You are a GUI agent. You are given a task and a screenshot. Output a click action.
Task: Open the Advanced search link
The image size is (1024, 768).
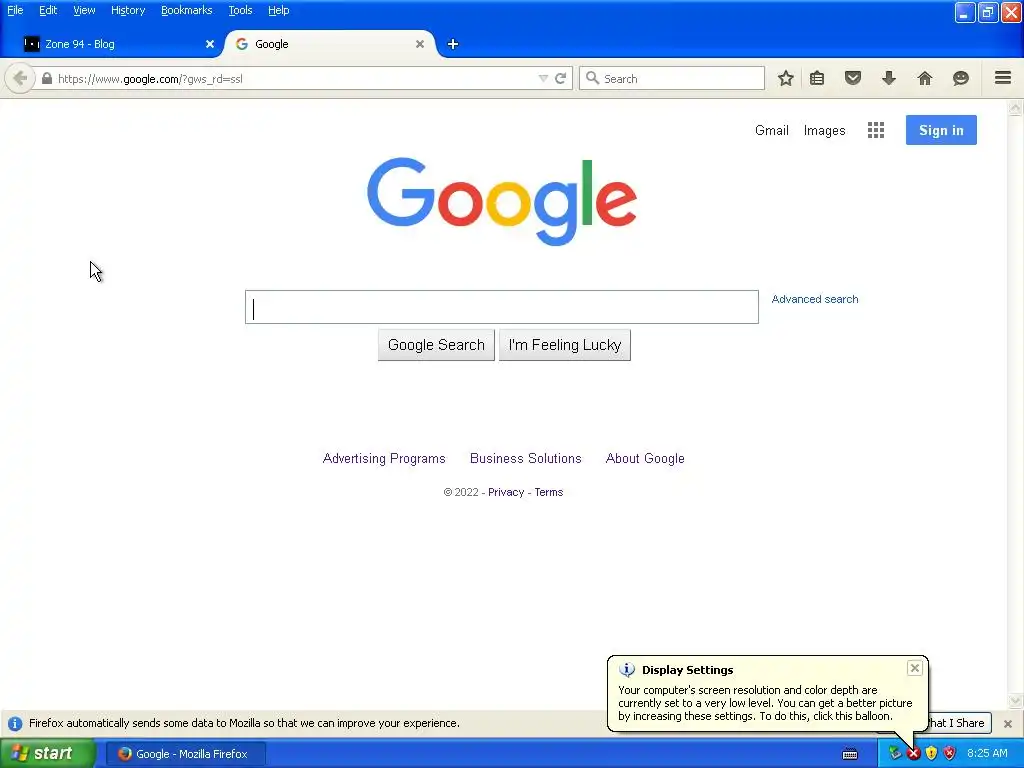815,299
